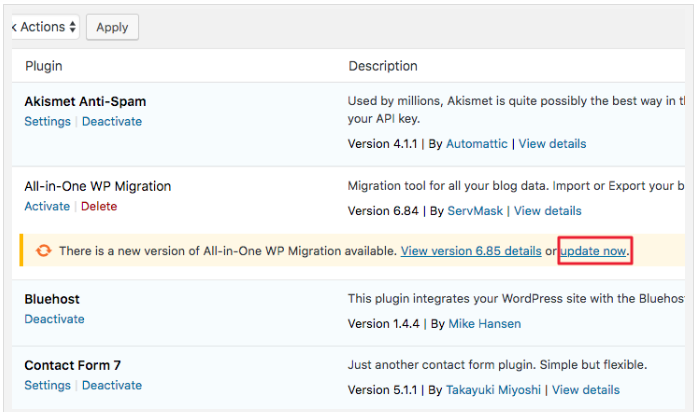697x412 pixels.
Task: Open Akismet Anti-Spam Settings link
Action: 47,122
